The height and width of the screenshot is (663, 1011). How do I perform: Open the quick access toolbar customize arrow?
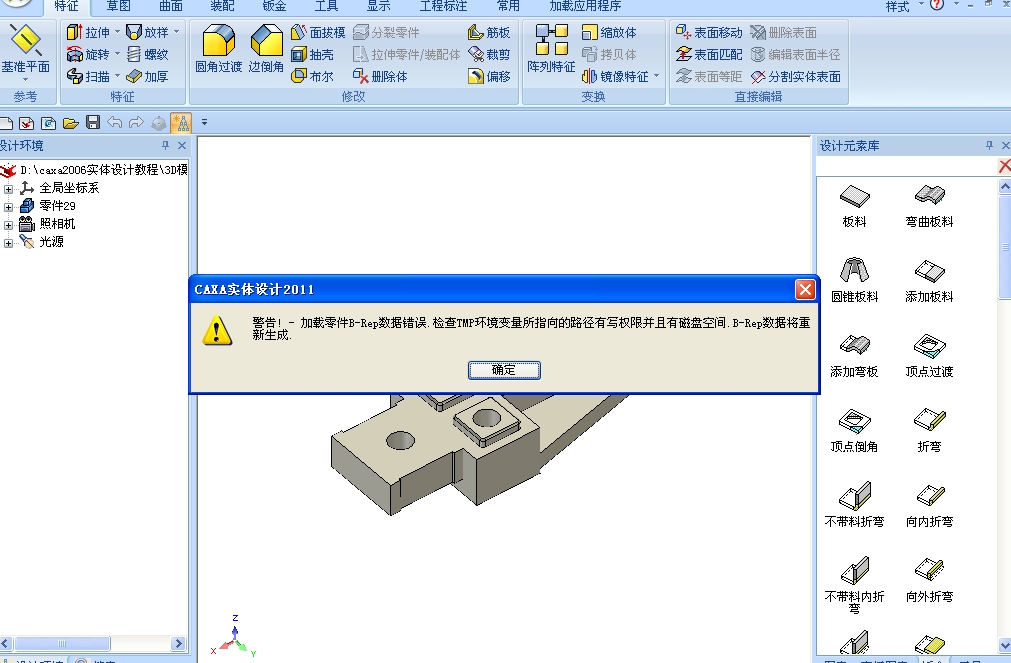(204, 122)
